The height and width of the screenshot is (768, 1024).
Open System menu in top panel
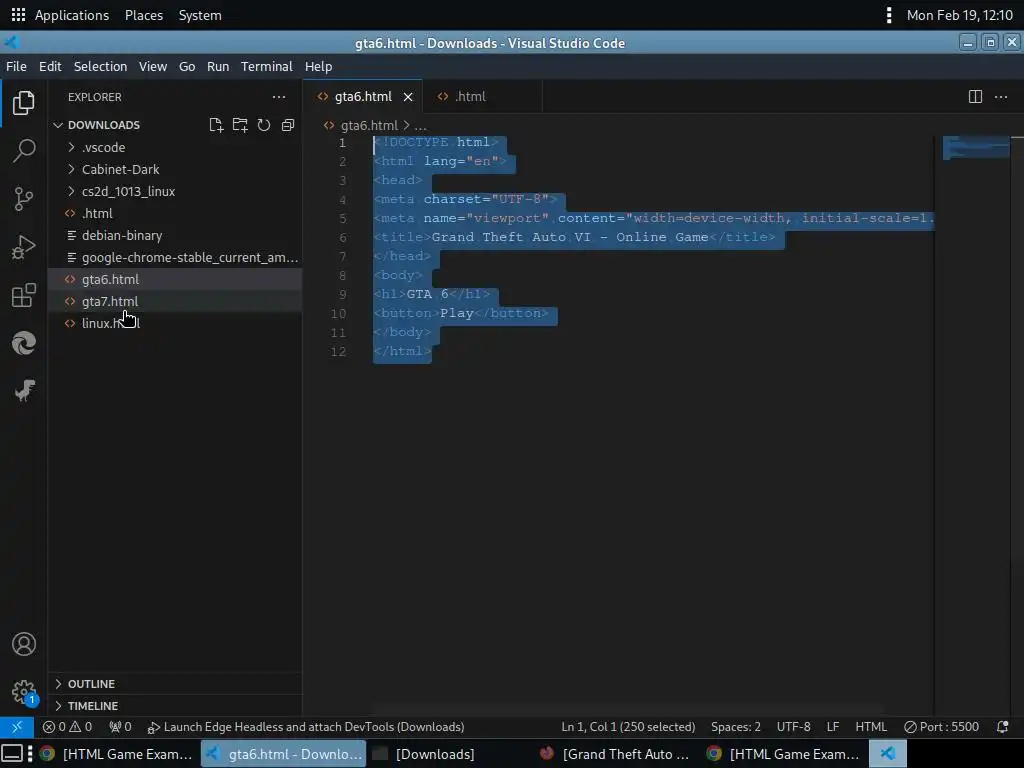tap(200, 15)
